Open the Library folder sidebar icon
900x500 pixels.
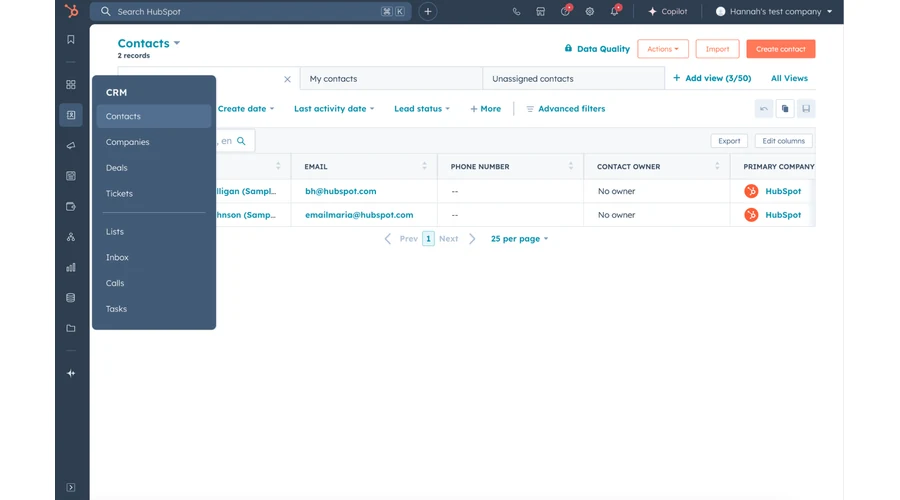tap(71, 328)
